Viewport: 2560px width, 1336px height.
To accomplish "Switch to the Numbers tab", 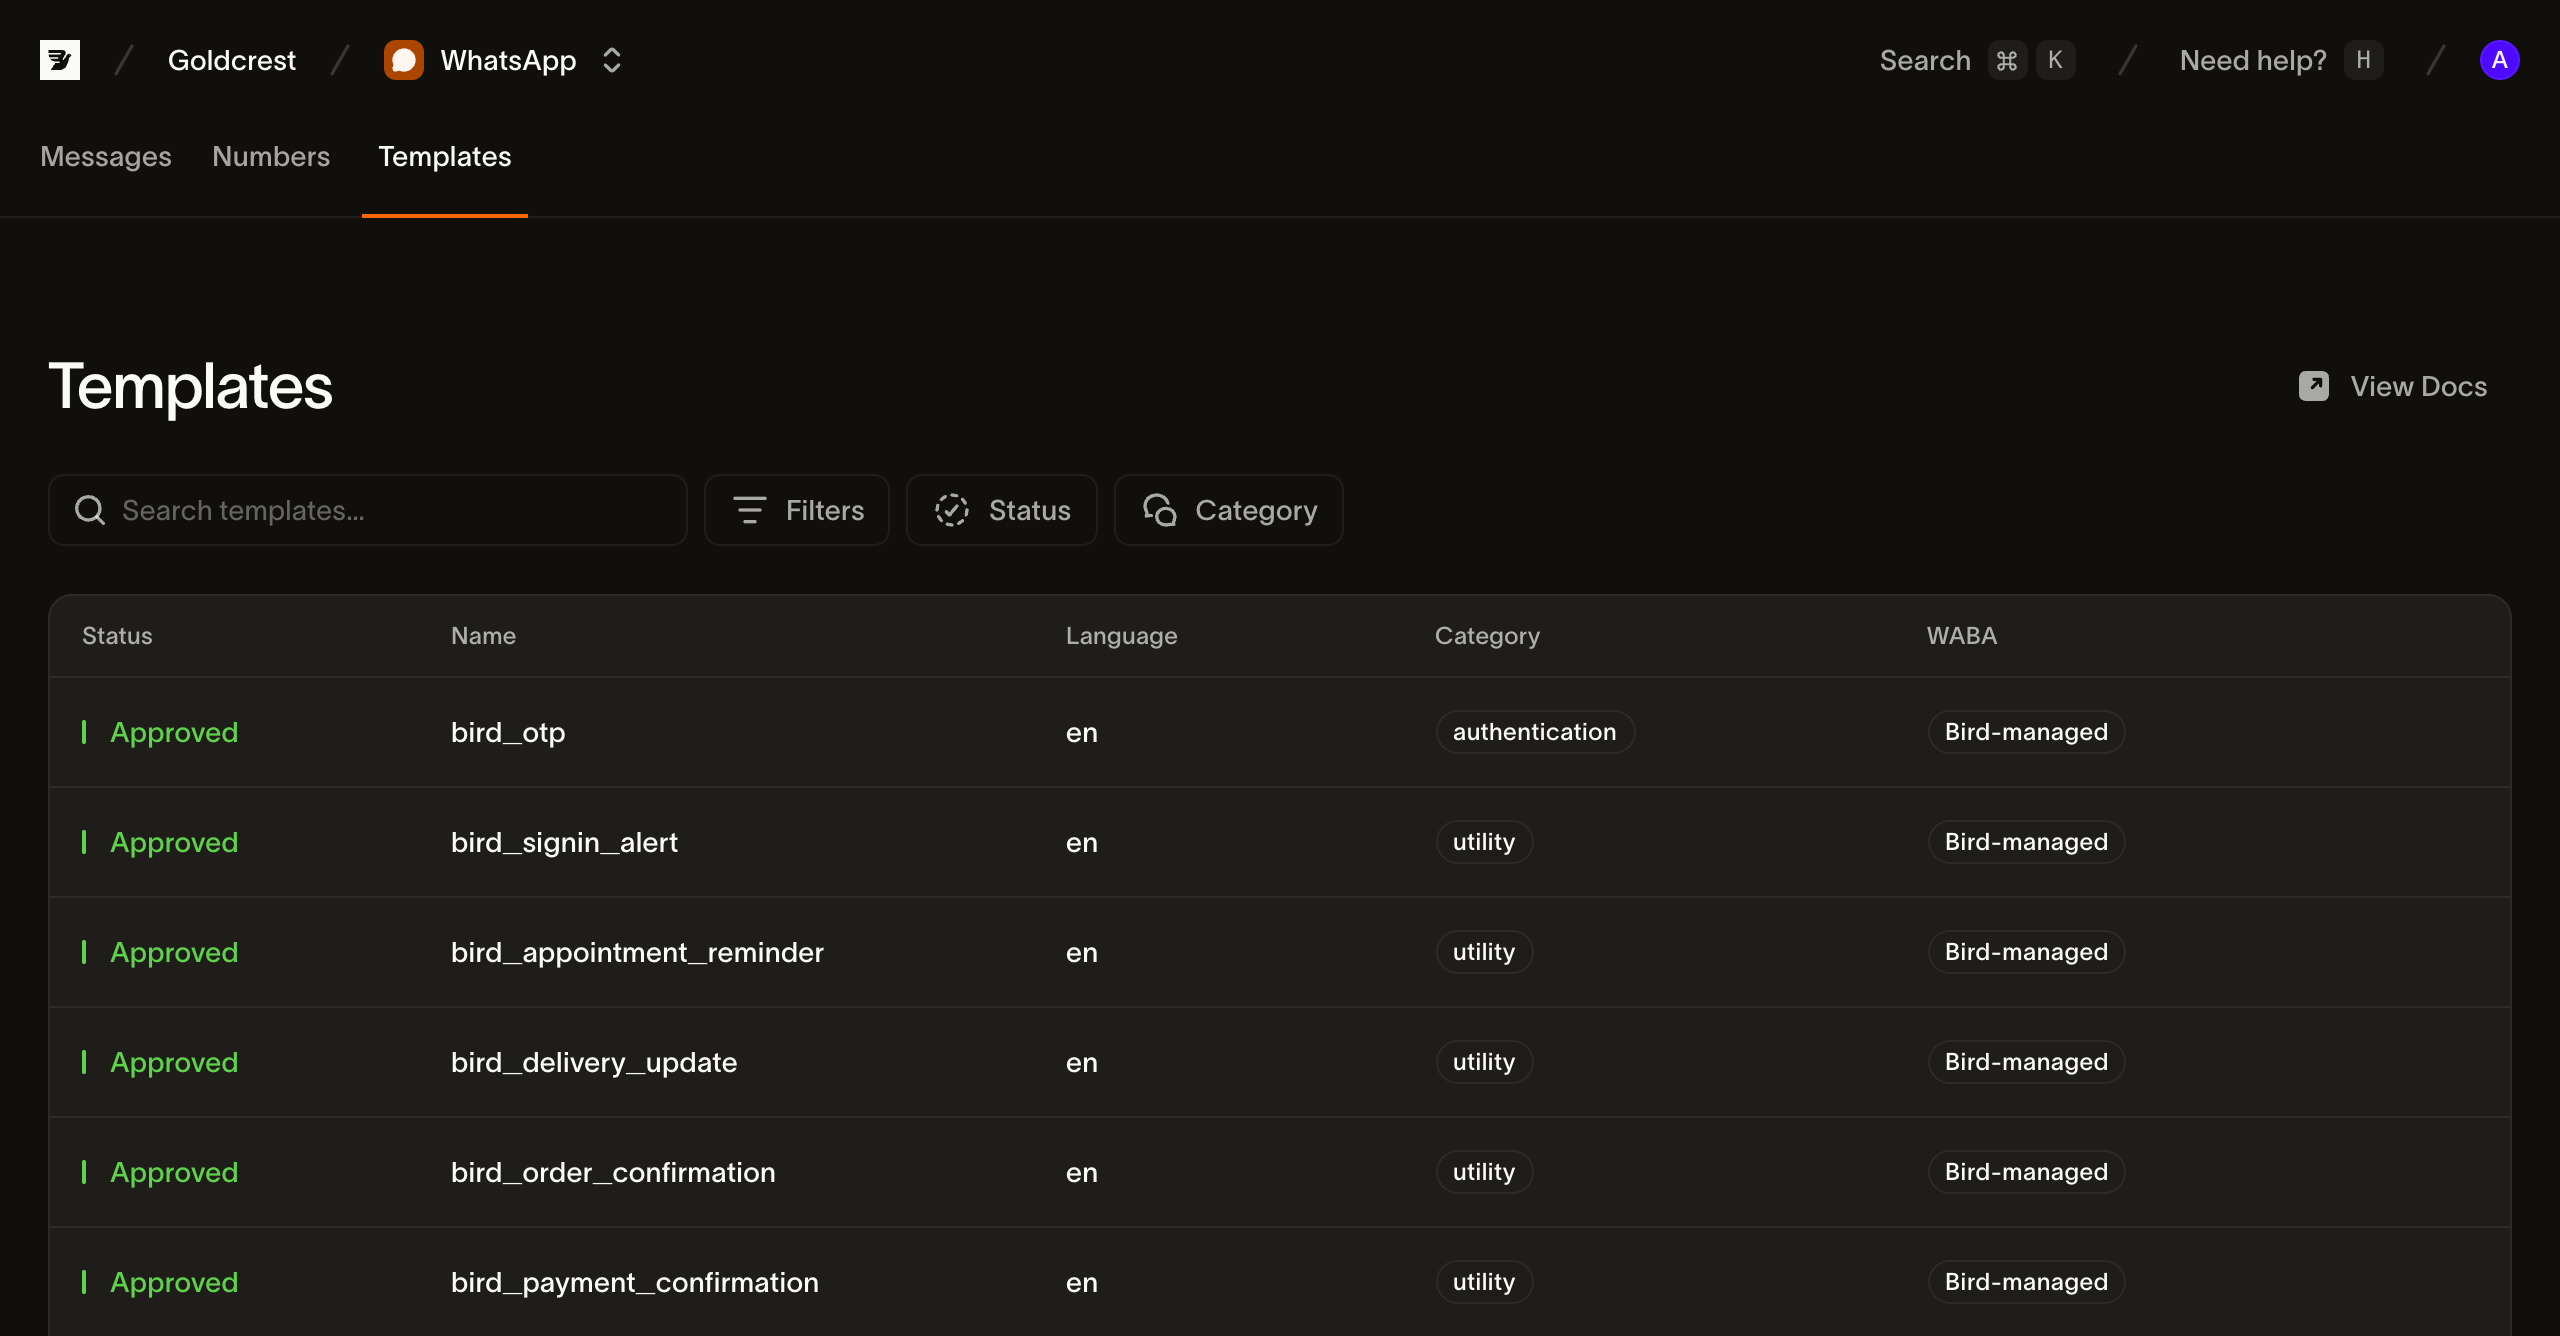I will click(271, 156).
